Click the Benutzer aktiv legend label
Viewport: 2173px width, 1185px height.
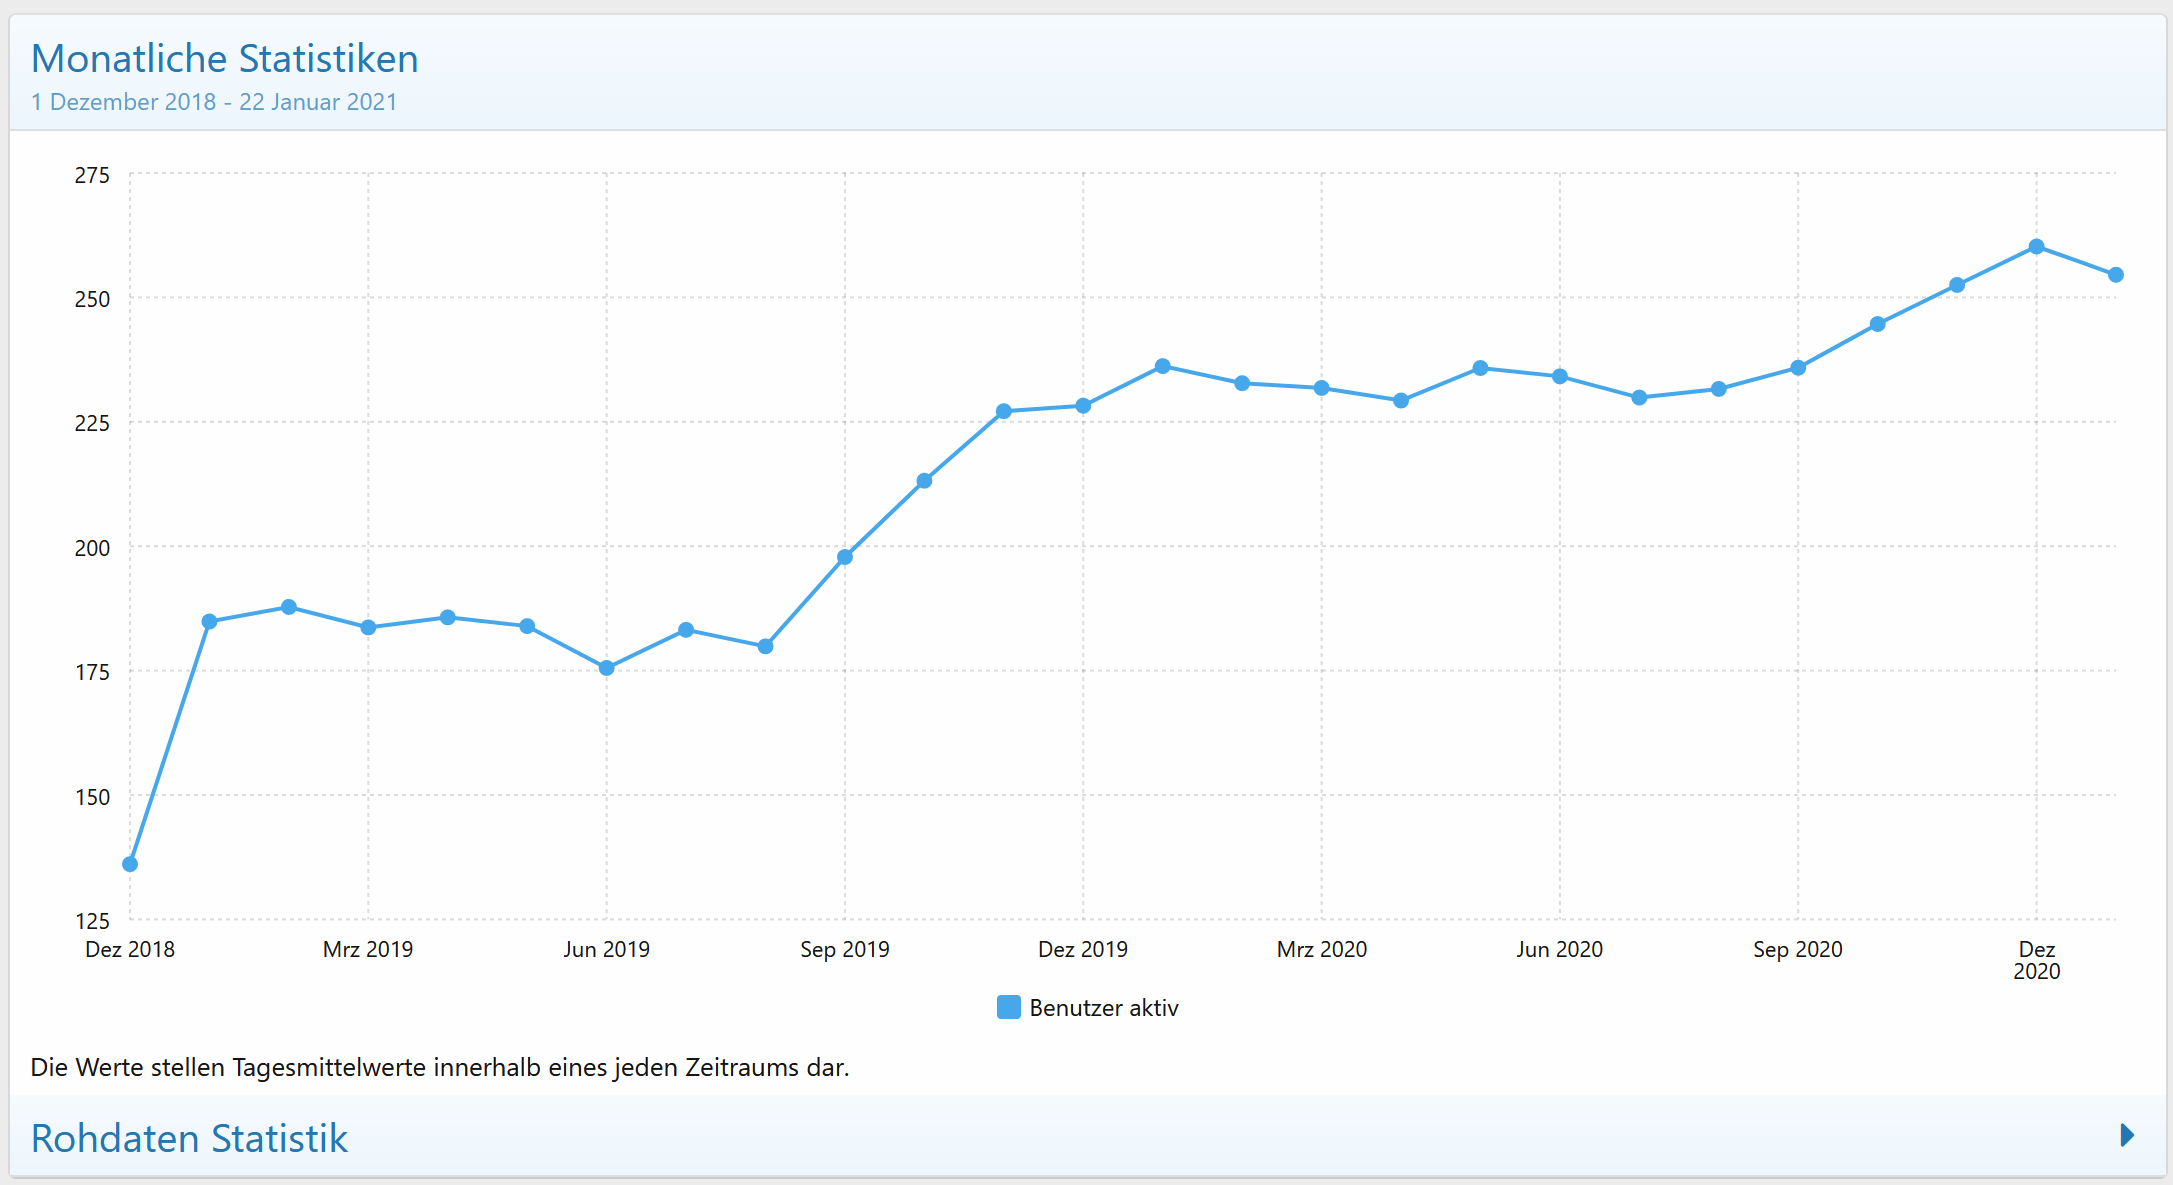[1103, 1008]
